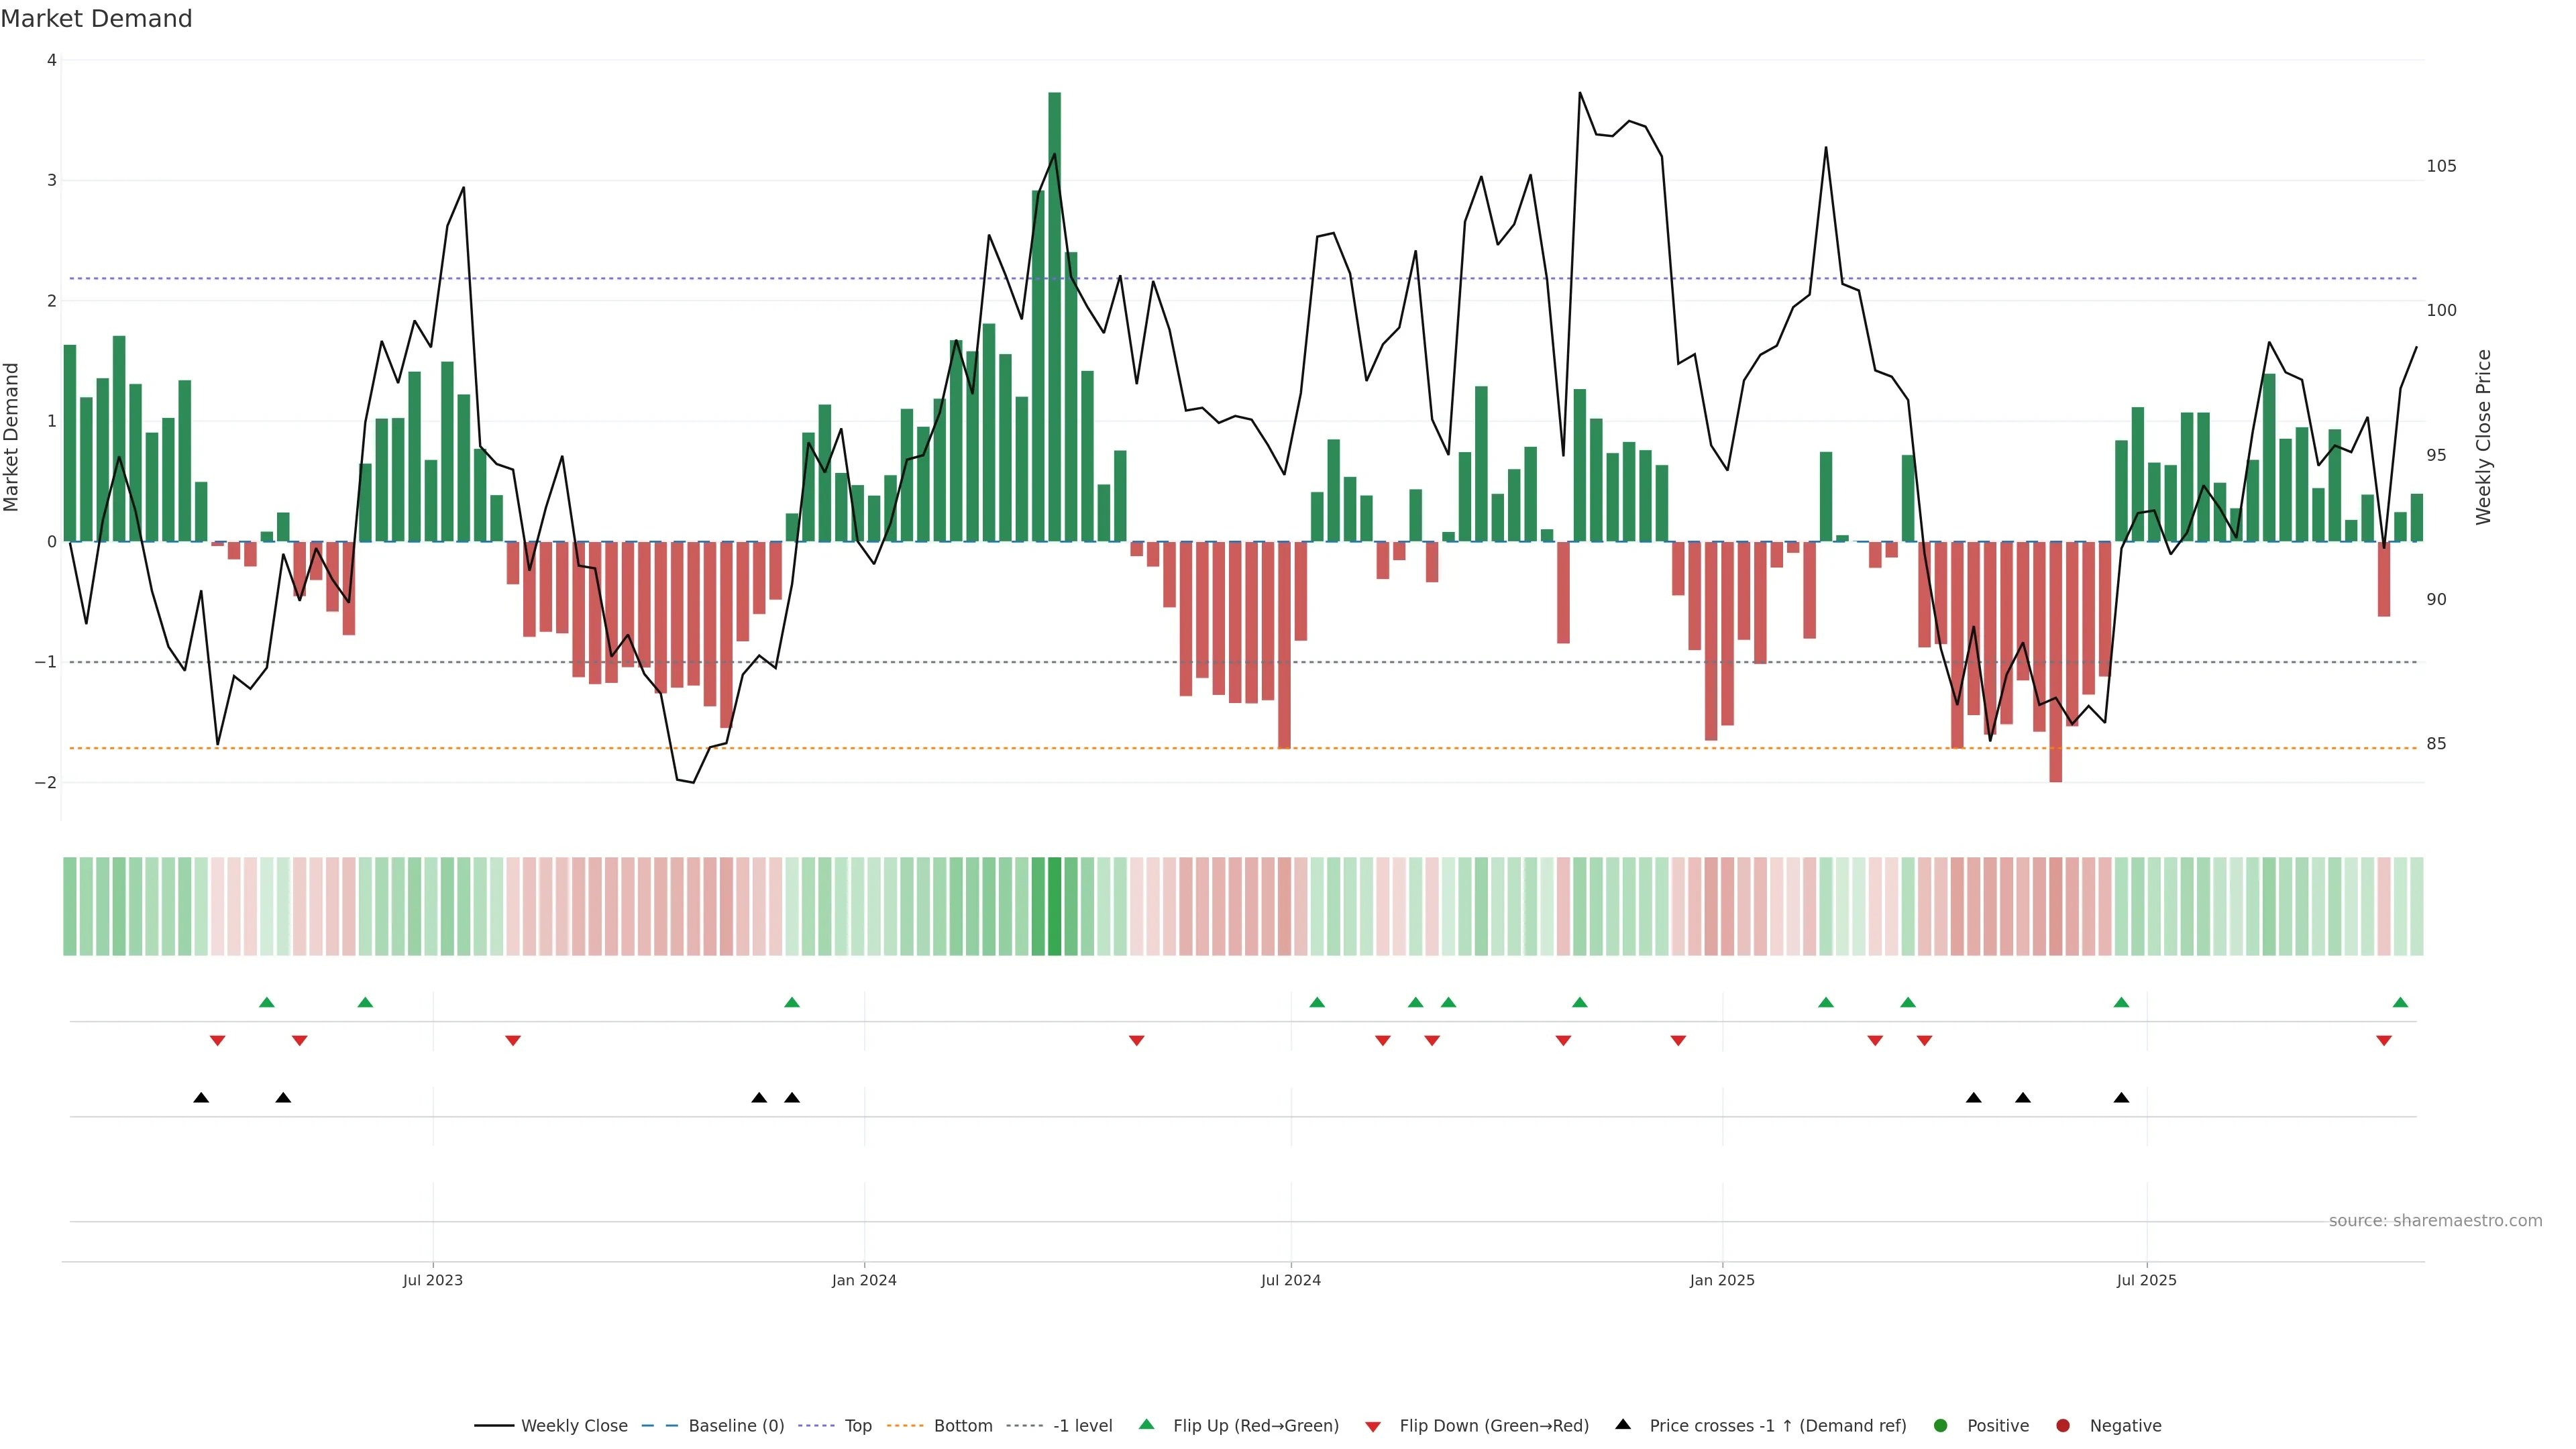
Task: Hide the Top dotted line legend item
Action: tap(857, 1425)
